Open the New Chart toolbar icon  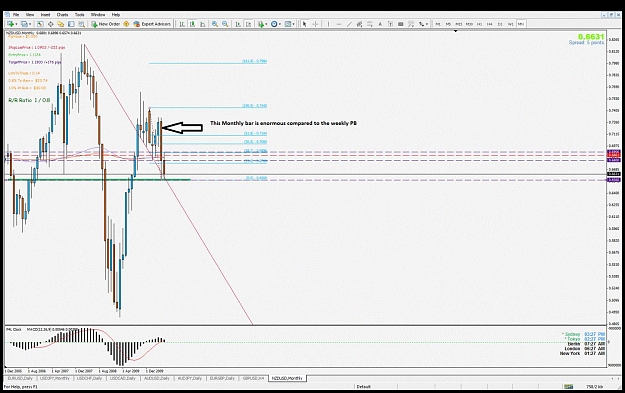pos(10,24)
